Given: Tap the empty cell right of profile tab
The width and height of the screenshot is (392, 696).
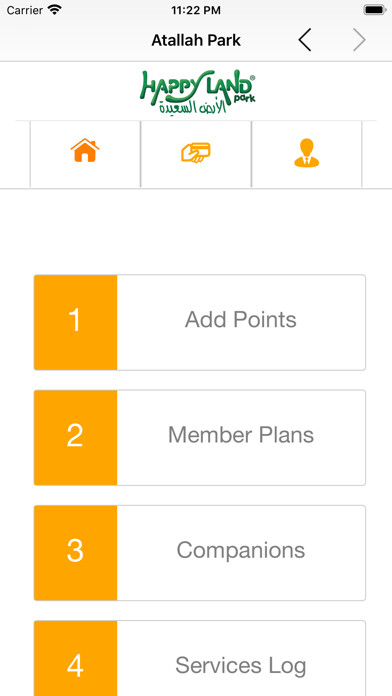Looking at the screenshot, I should click(x=377, y=154).
